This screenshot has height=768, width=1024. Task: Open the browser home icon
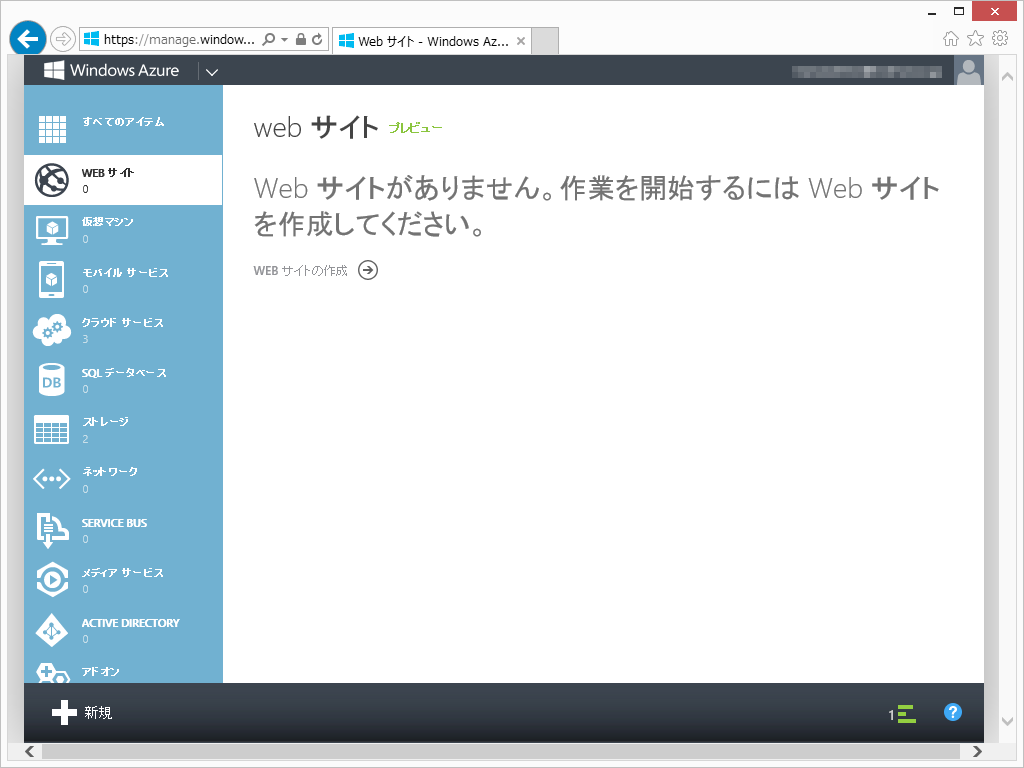pos(951,39)
